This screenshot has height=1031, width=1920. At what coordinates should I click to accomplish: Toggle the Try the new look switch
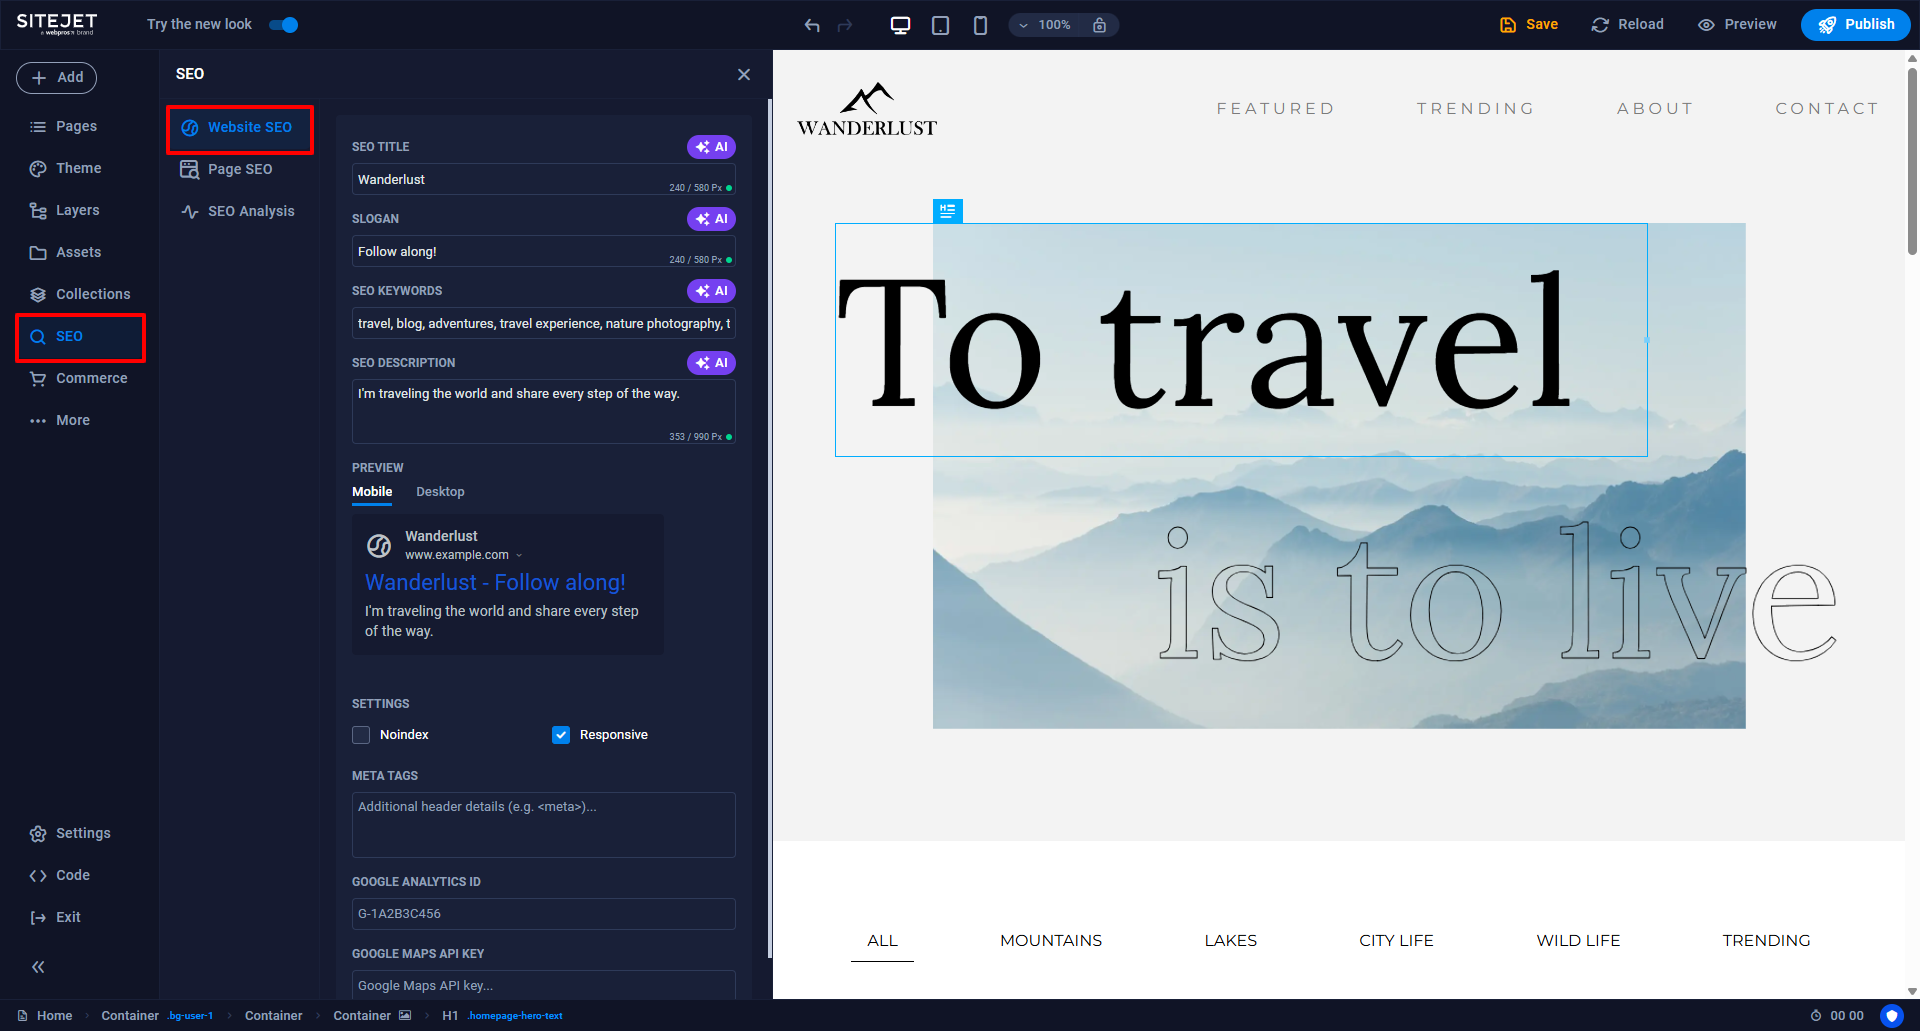pyautogui.click(x=284, y=25)
